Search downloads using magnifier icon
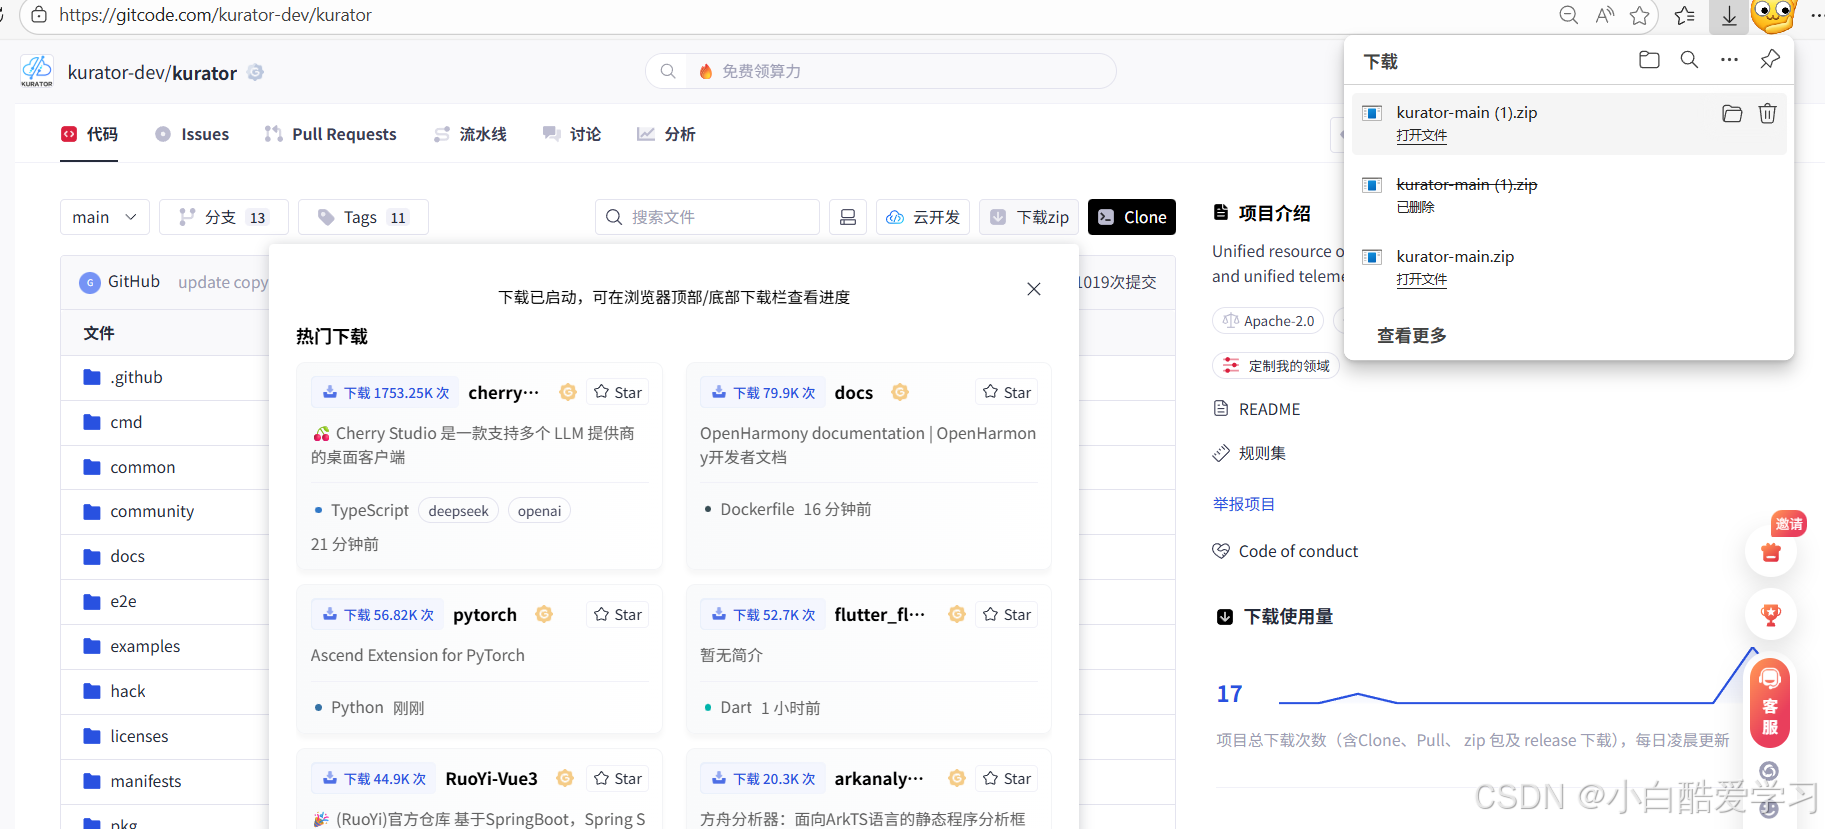 click(1689, 60)
